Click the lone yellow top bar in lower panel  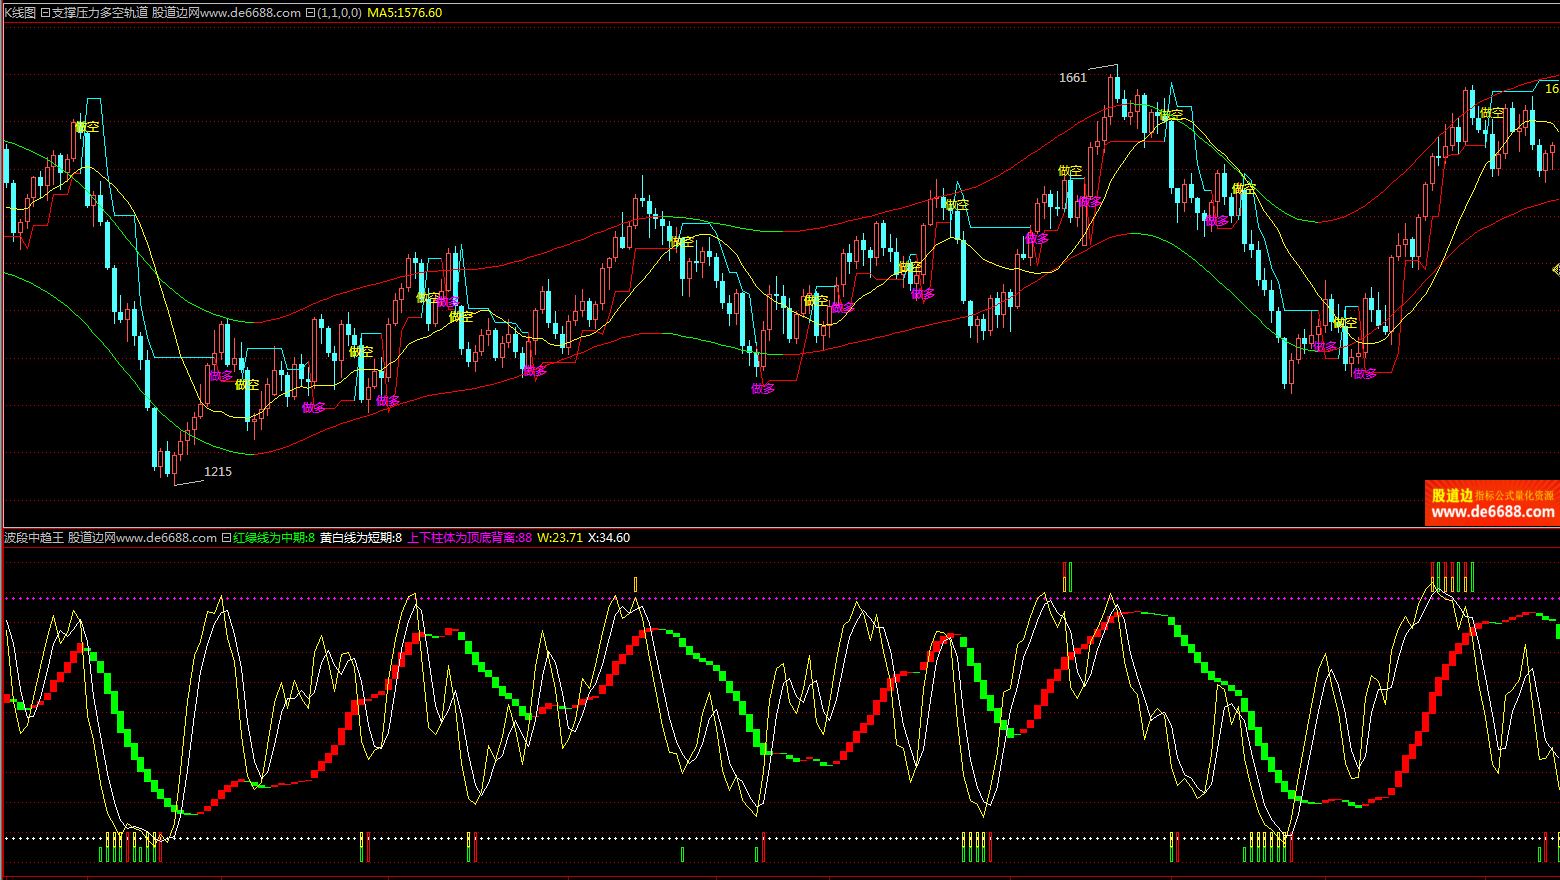(x=635, y=584)
